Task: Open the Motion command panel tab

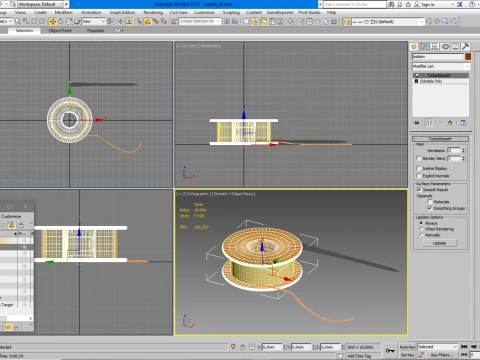Action: pyautogui.click(x=445, y=47)
